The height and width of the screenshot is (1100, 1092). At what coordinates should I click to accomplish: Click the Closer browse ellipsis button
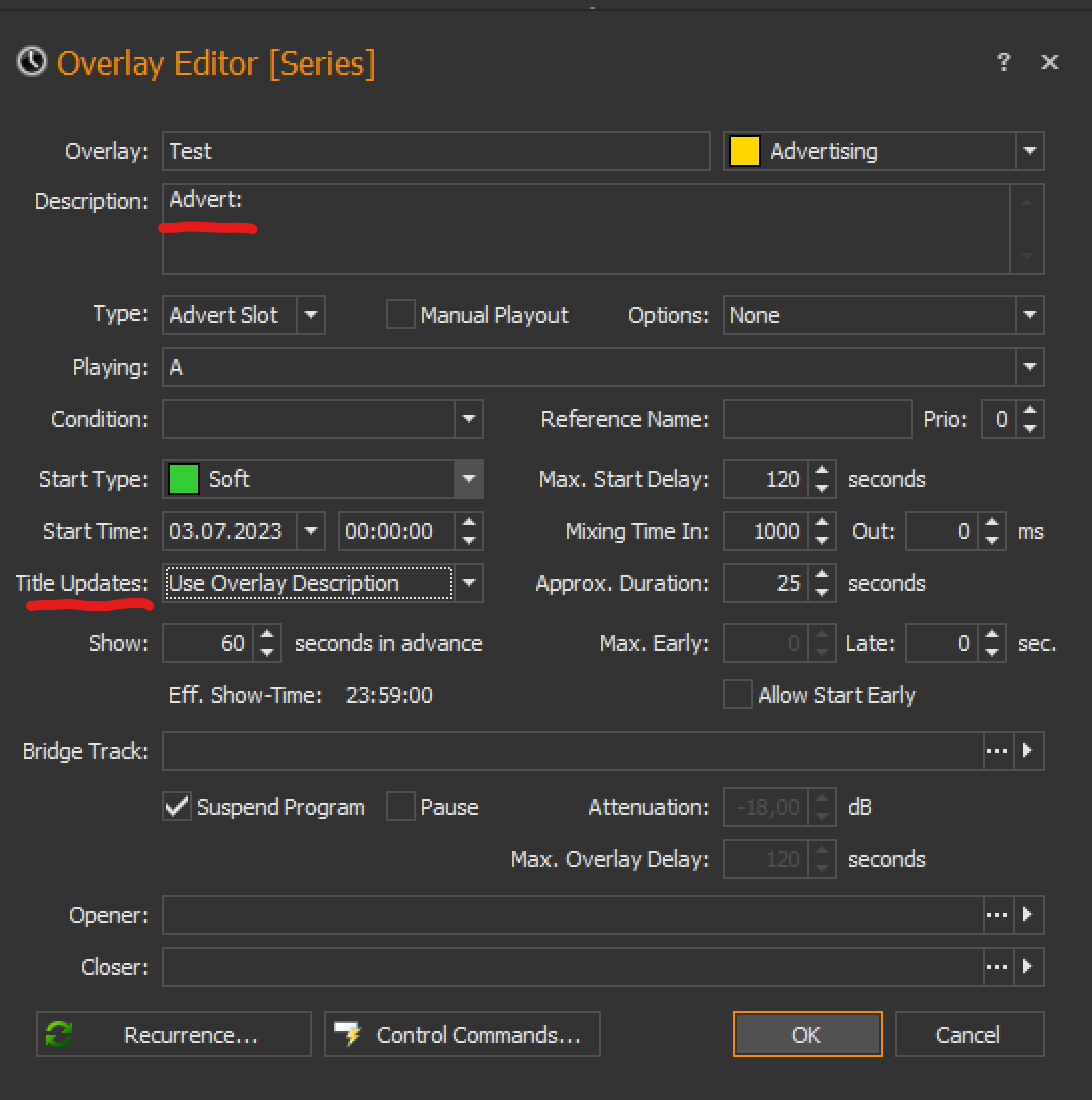click(x=997, y=967)
